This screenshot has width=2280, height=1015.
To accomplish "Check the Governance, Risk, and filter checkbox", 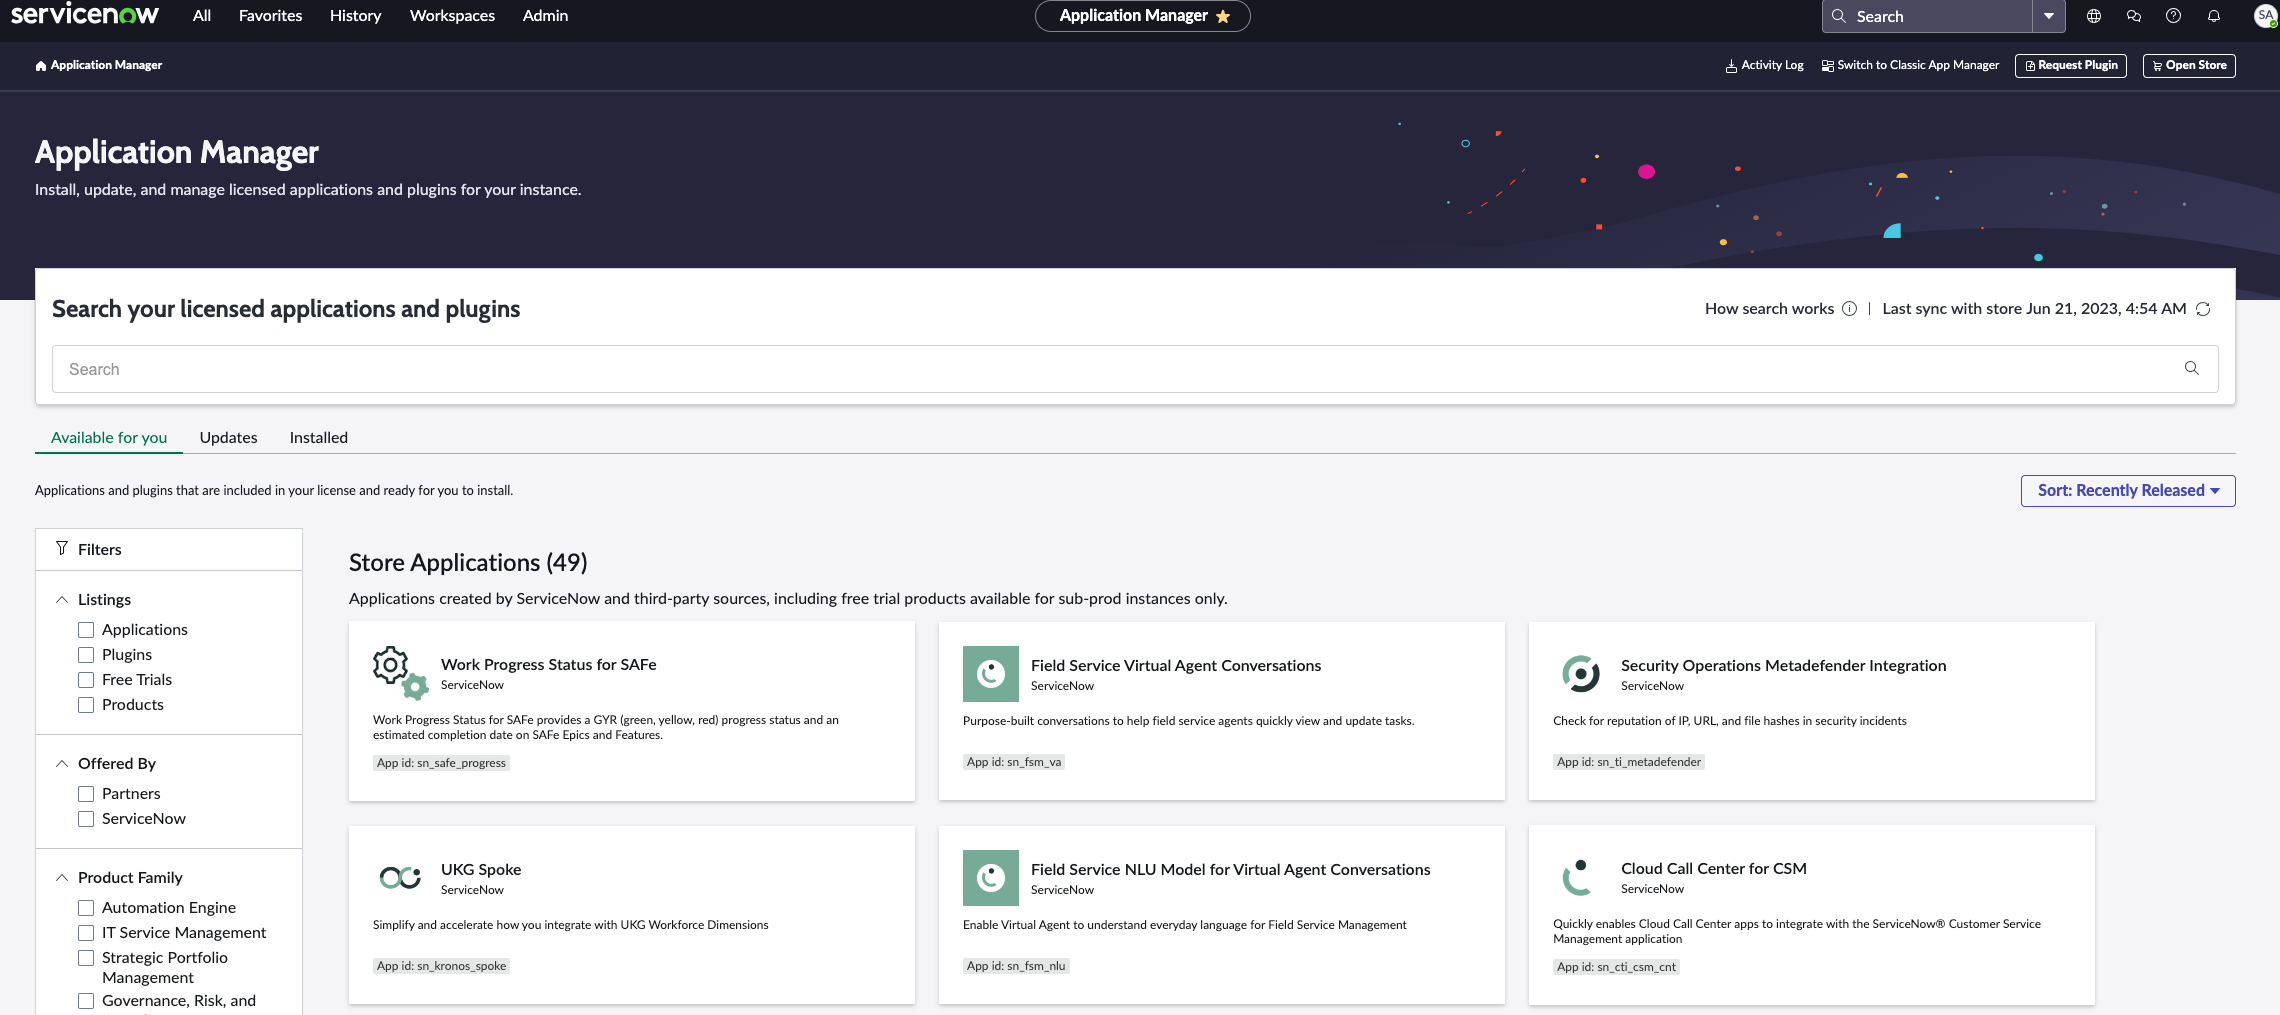I will click(x=86, y=1001).
